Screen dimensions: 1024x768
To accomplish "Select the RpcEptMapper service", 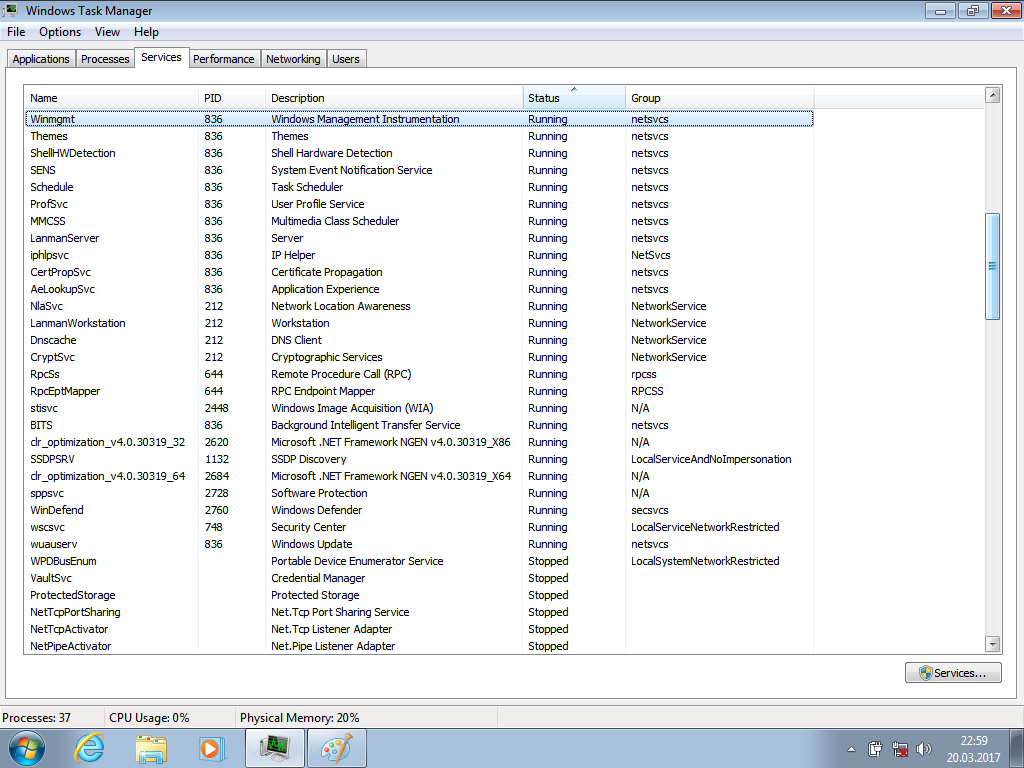I will (x=65, y=391).
